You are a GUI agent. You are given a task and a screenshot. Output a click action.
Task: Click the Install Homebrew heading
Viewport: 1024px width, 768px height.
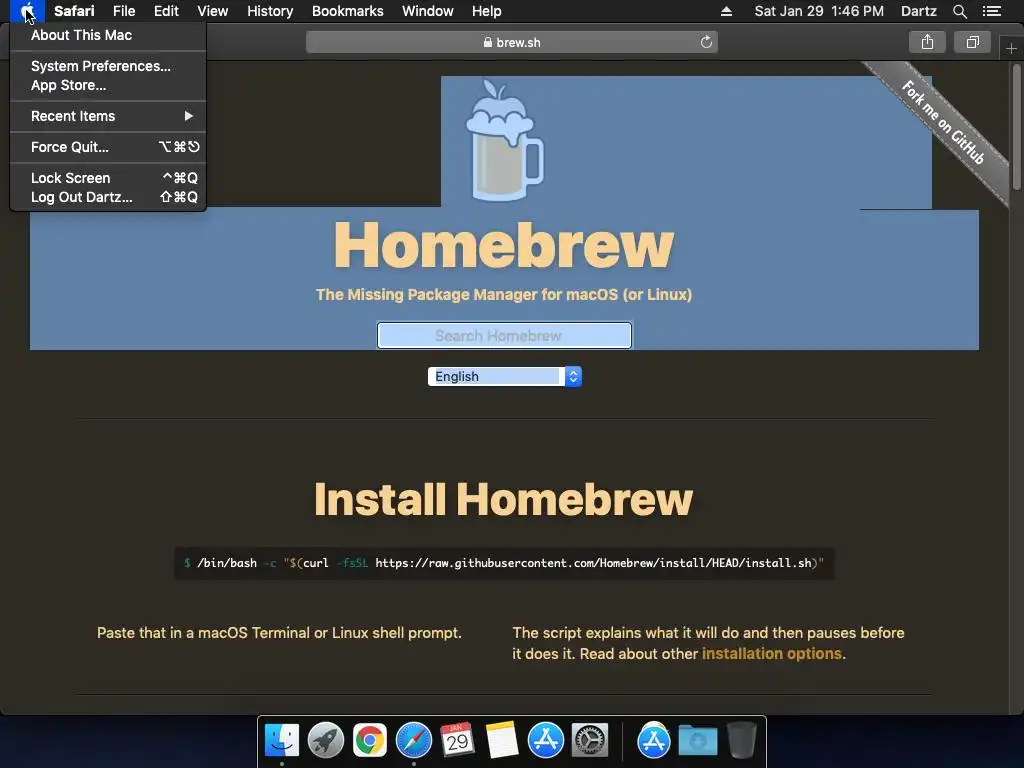(504, 500)
